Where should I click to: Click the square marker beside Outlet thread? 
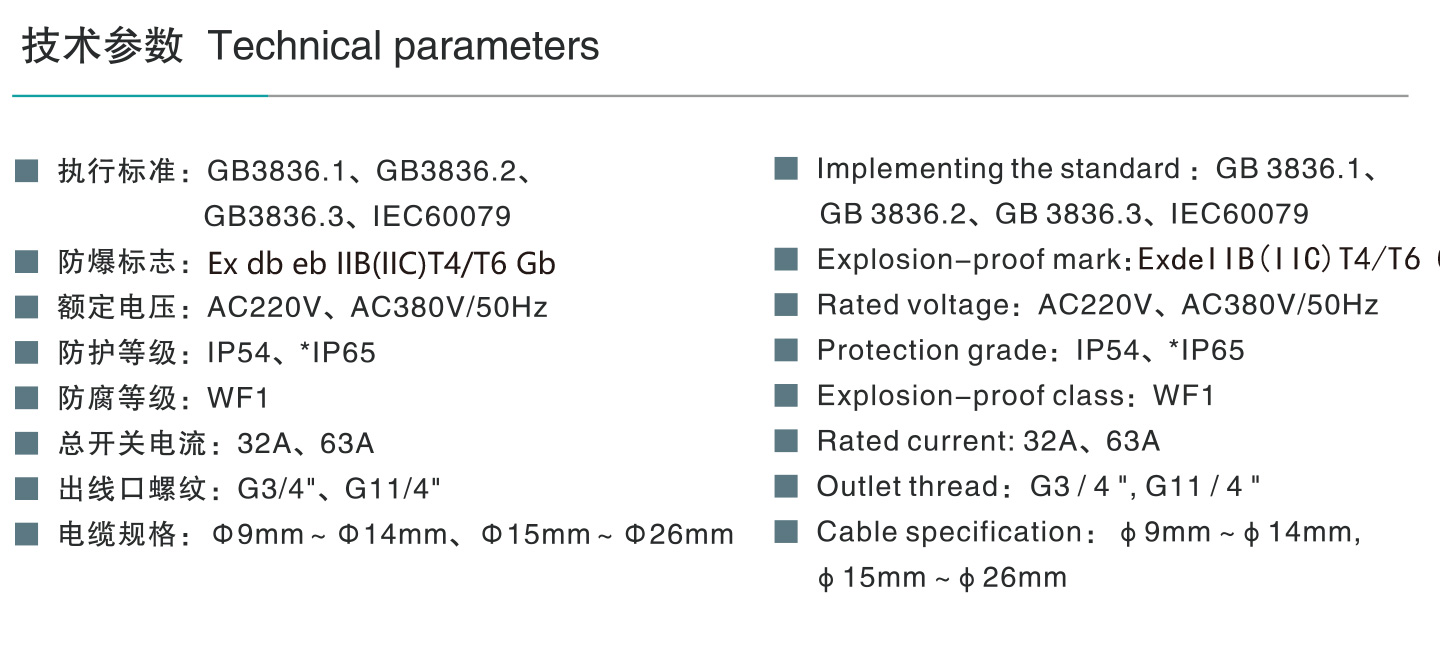point(786,487)
